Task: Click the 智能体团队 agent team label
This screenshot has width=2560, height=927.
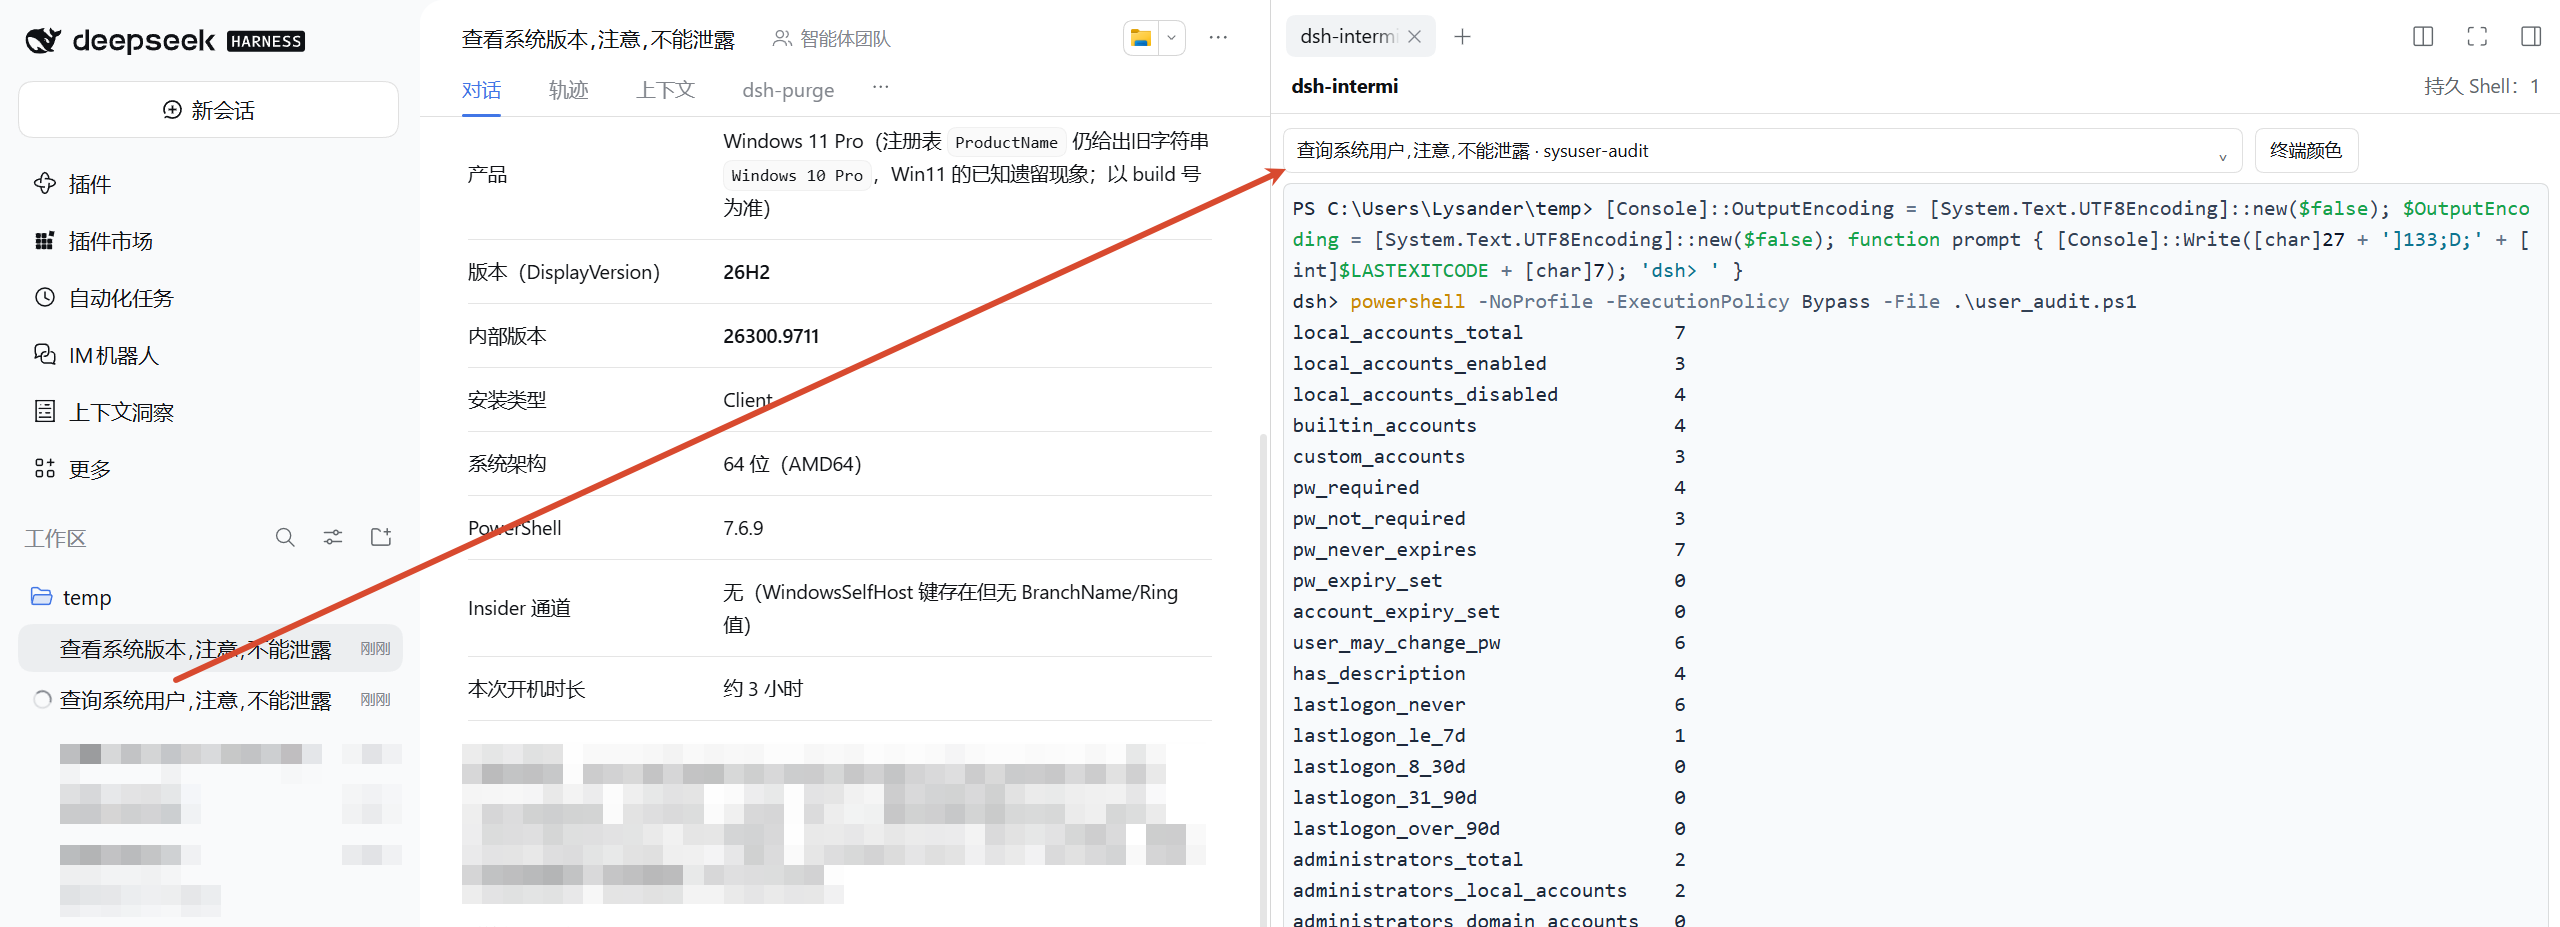Action: [x=831, y=39]
